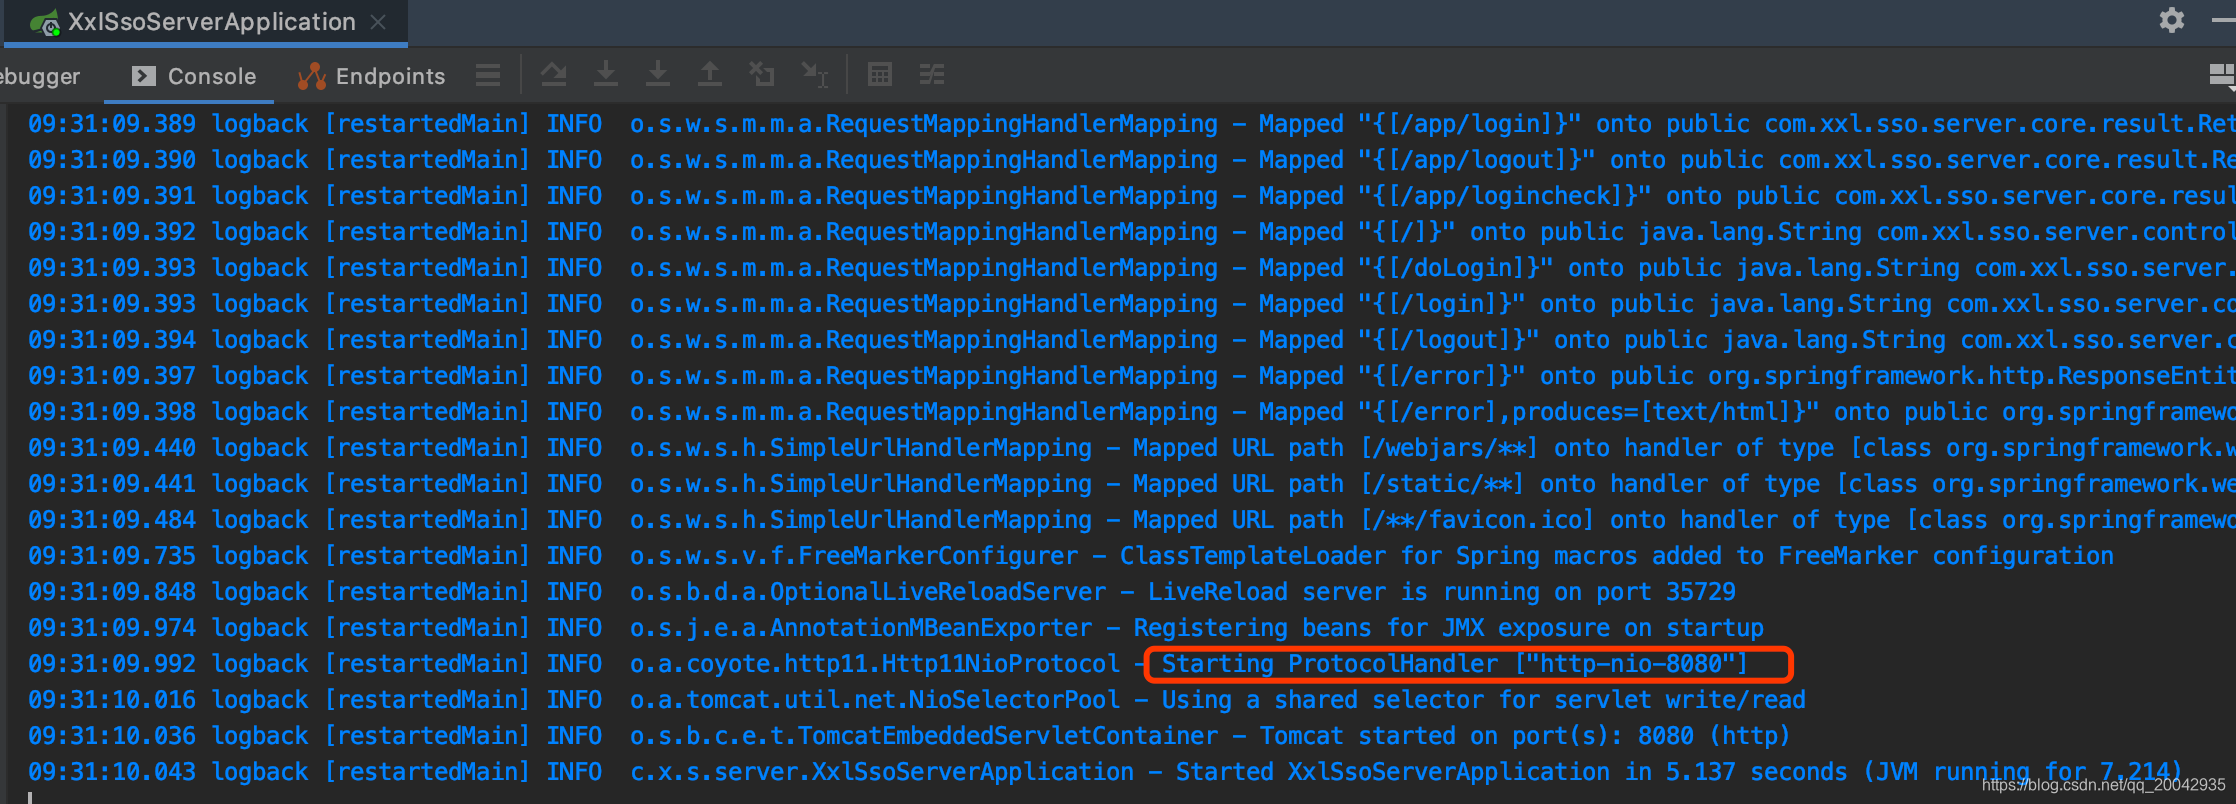Select the Console tab
The image size is (2236, 804).
coord(194,76)
